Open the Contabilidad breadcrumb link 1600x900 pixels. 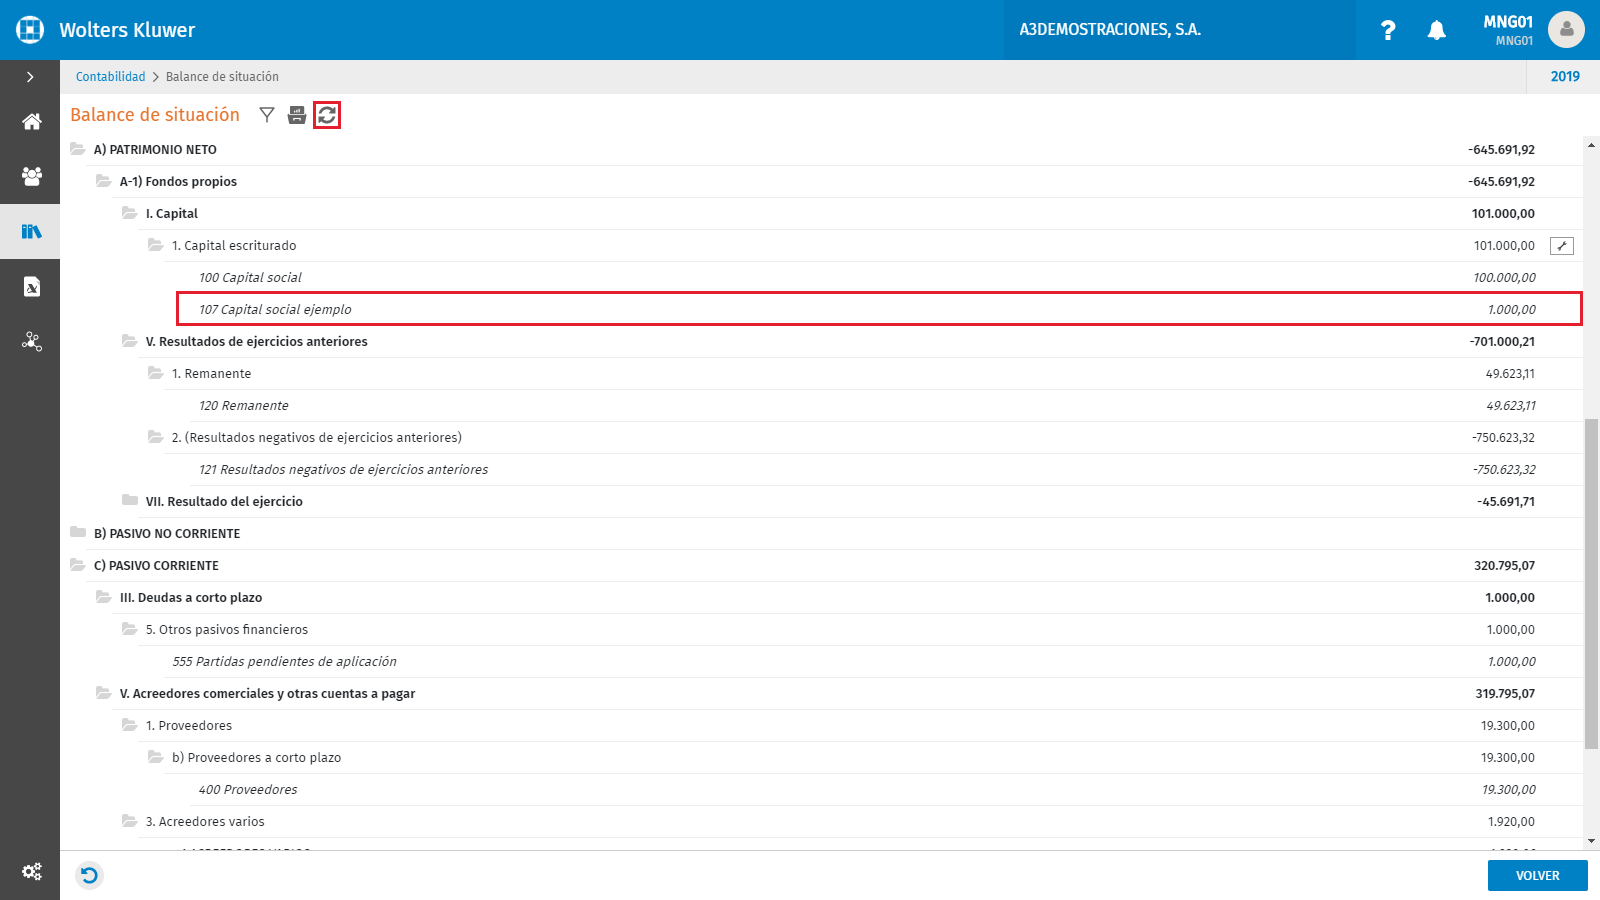(x=110, y=77)
